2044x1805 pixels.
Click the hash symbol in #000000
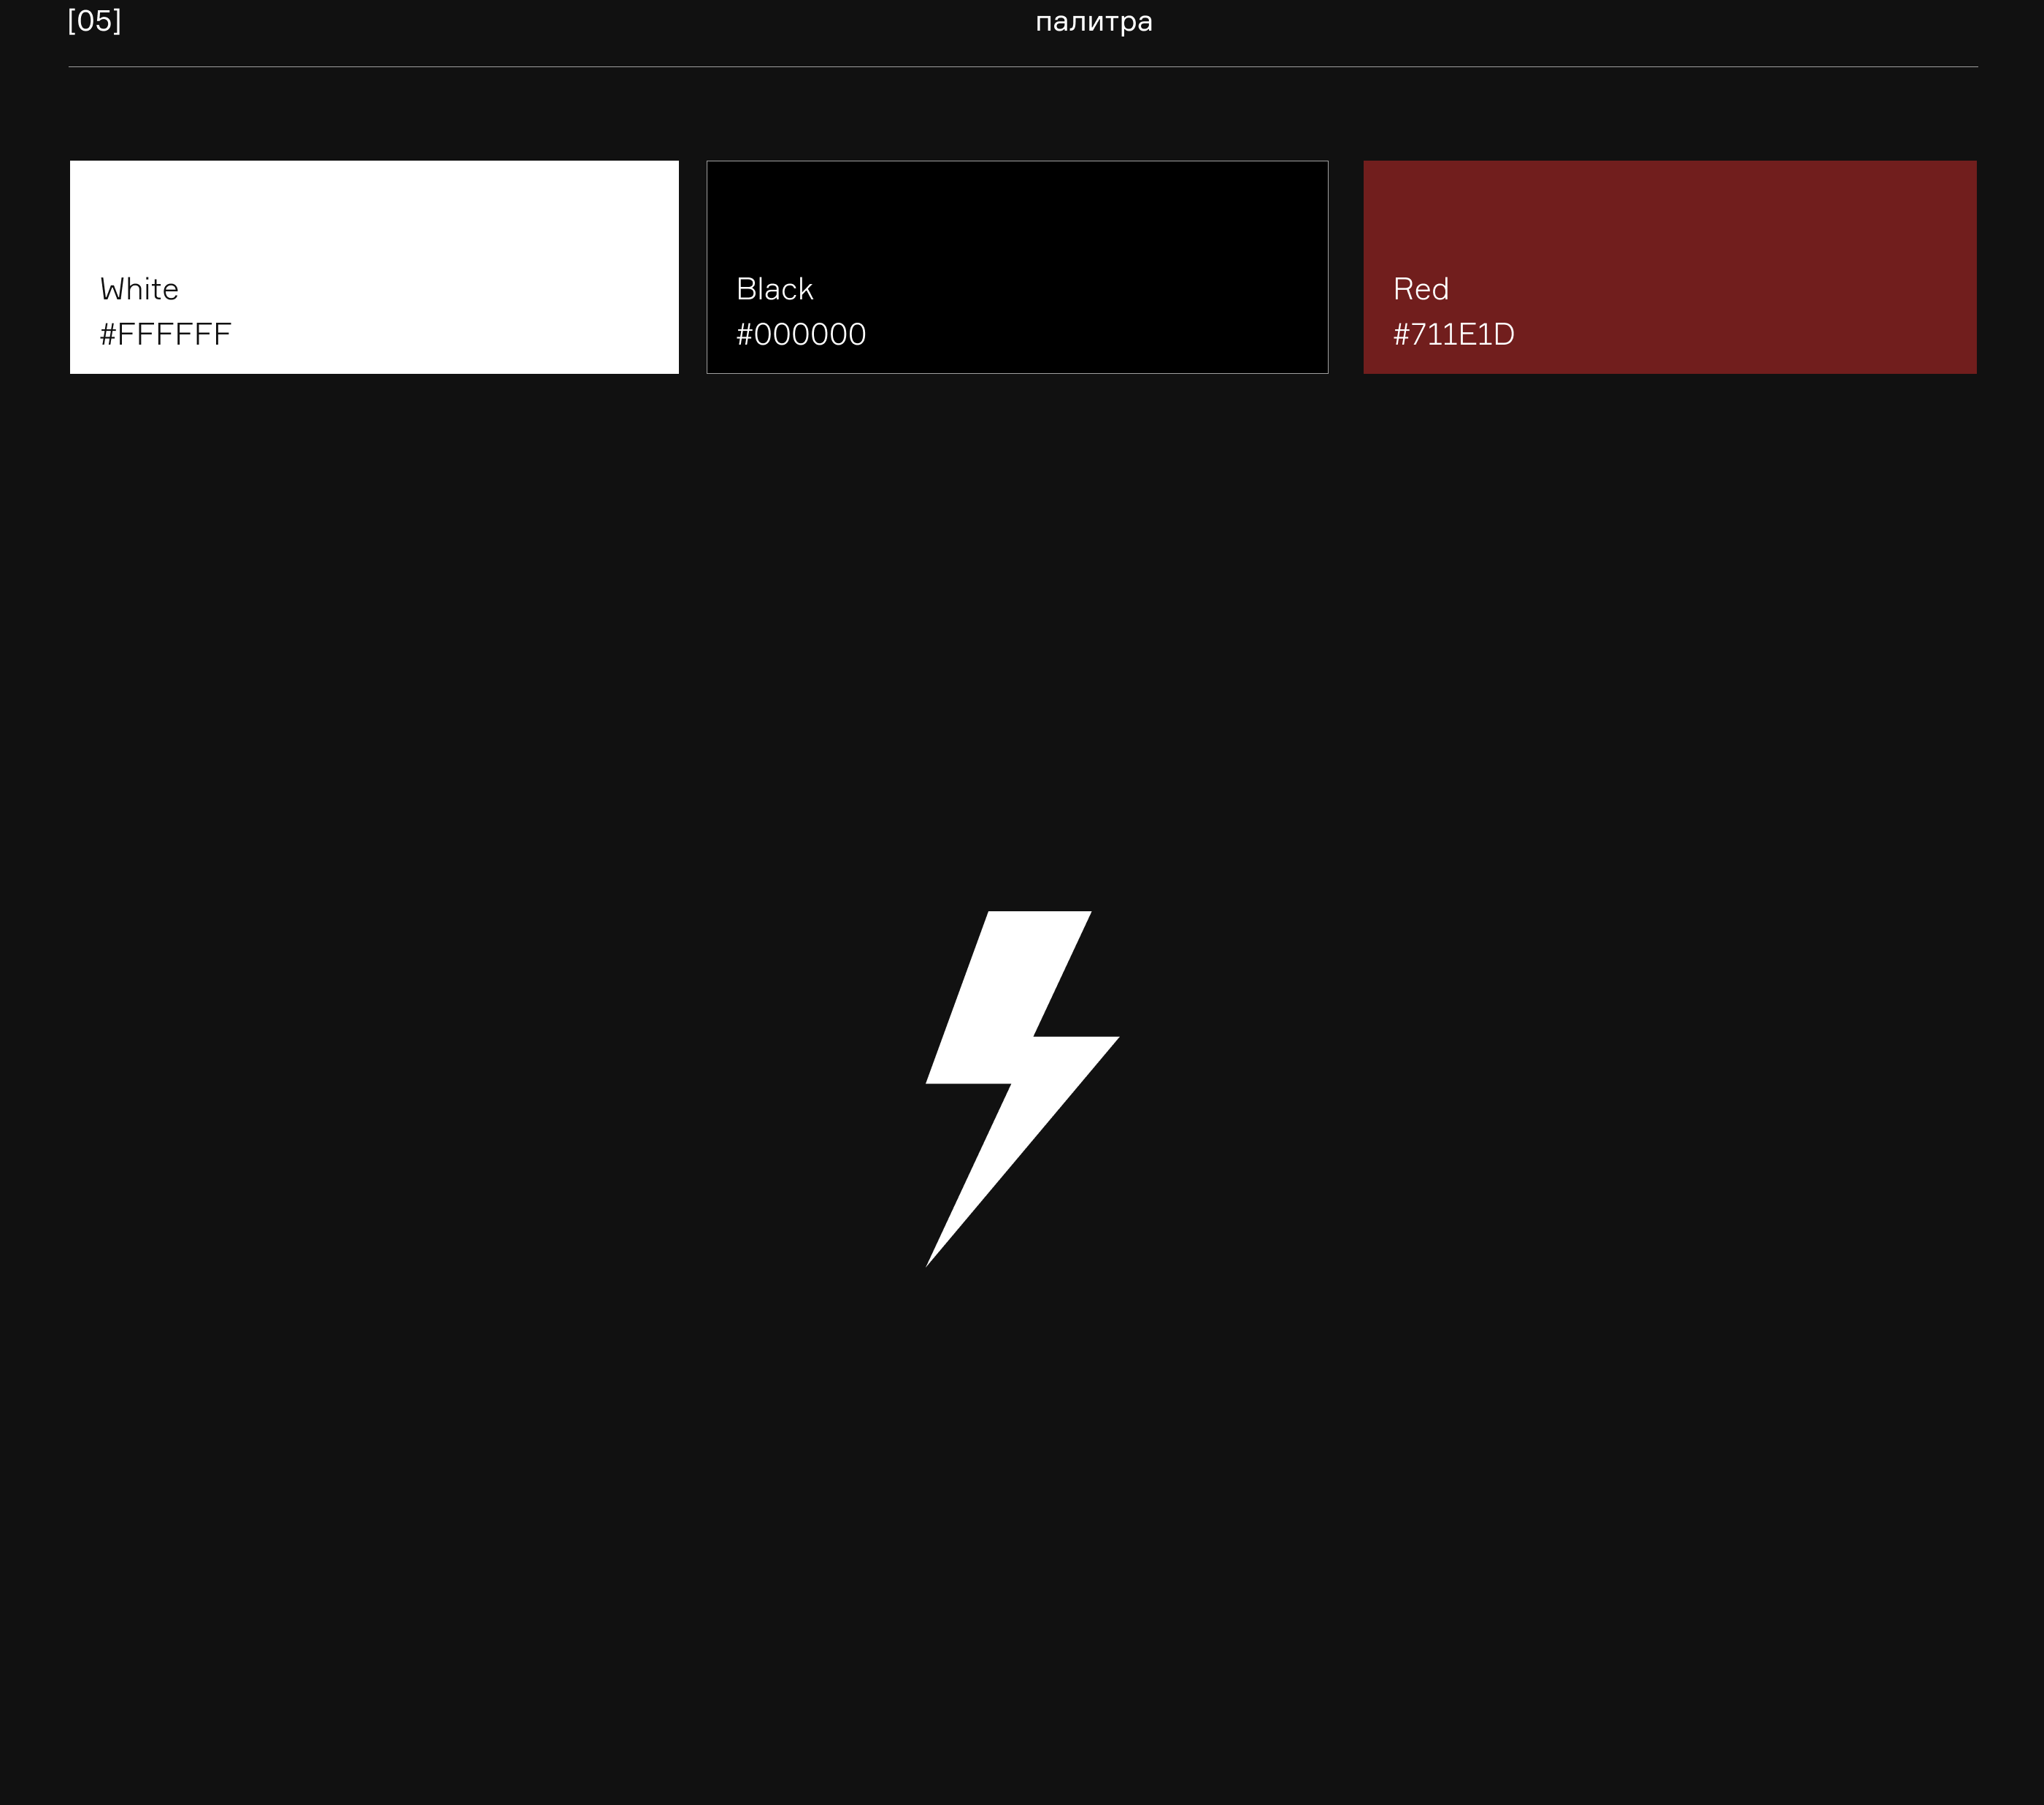click(x=744, y=334)
